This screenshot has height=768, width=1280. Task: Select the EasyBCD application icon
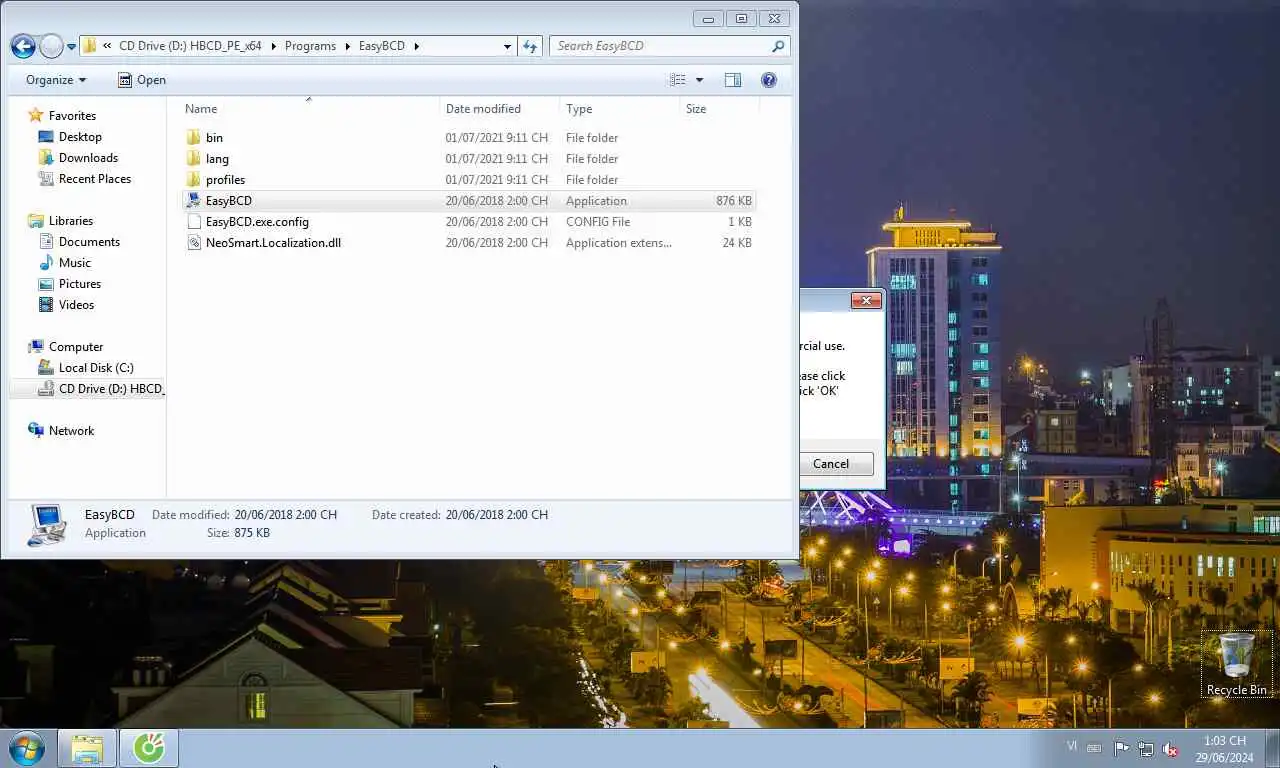[194, 201]
